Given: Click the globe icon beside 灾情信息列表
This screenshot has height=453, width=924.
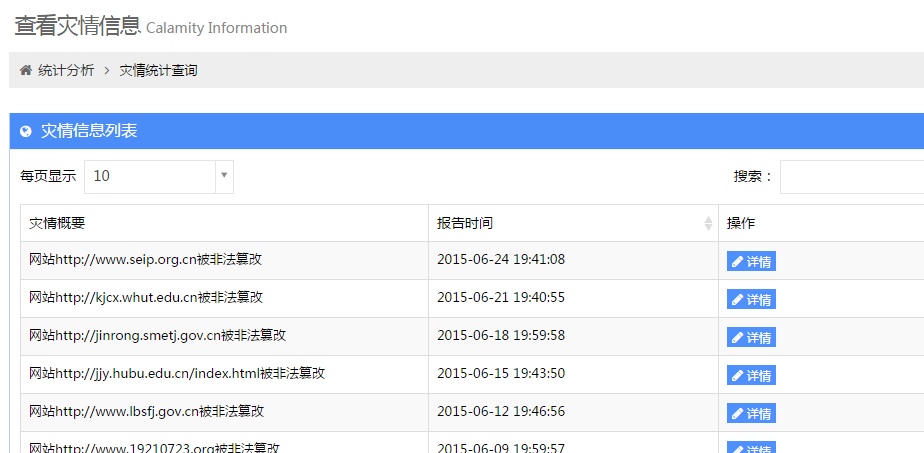Looking at the screenshot, I should click(26, 131).
